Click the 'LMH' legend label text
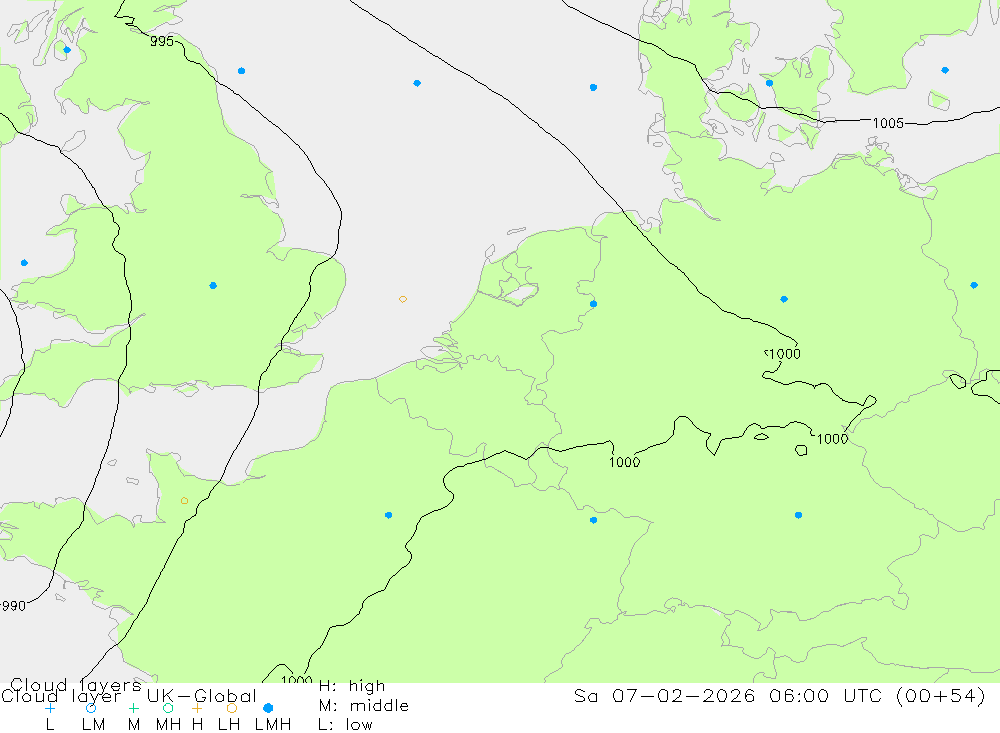 [273, 725]
